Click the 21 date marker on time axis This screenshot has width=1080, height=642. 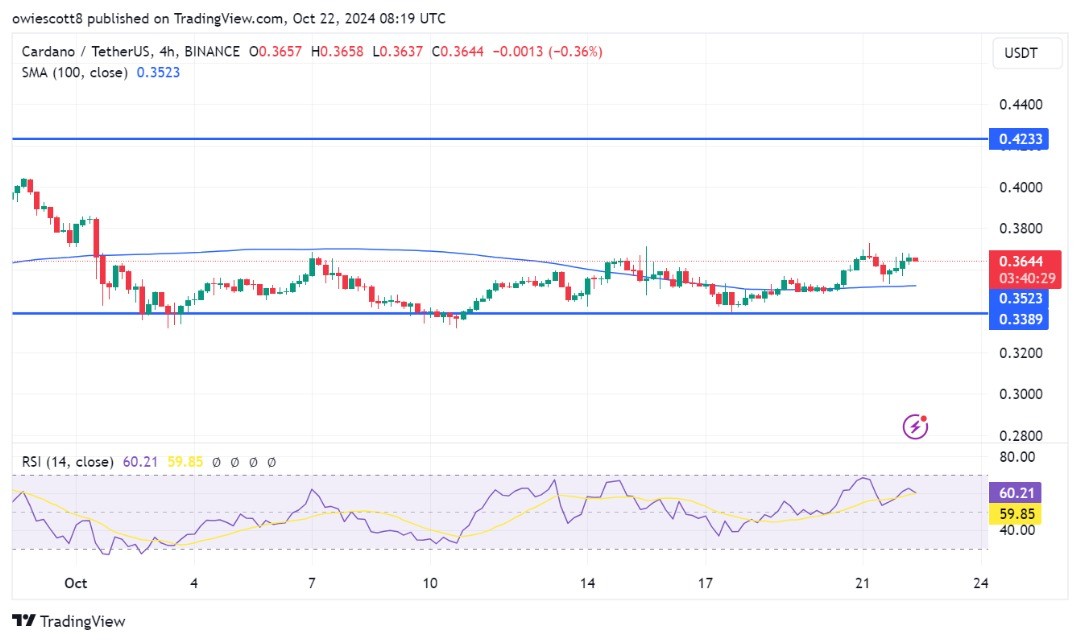862,583
